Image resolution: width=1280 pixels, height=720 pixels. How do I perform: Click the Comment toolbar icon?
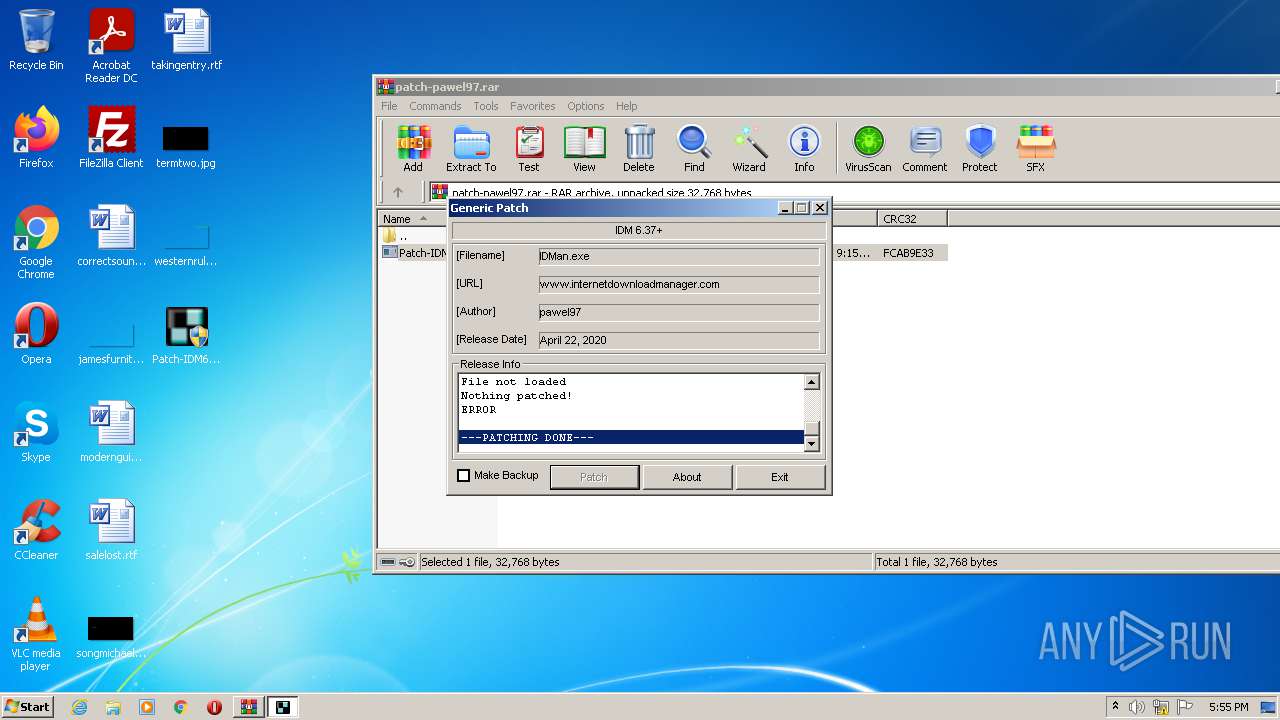(x=925, y=149)
